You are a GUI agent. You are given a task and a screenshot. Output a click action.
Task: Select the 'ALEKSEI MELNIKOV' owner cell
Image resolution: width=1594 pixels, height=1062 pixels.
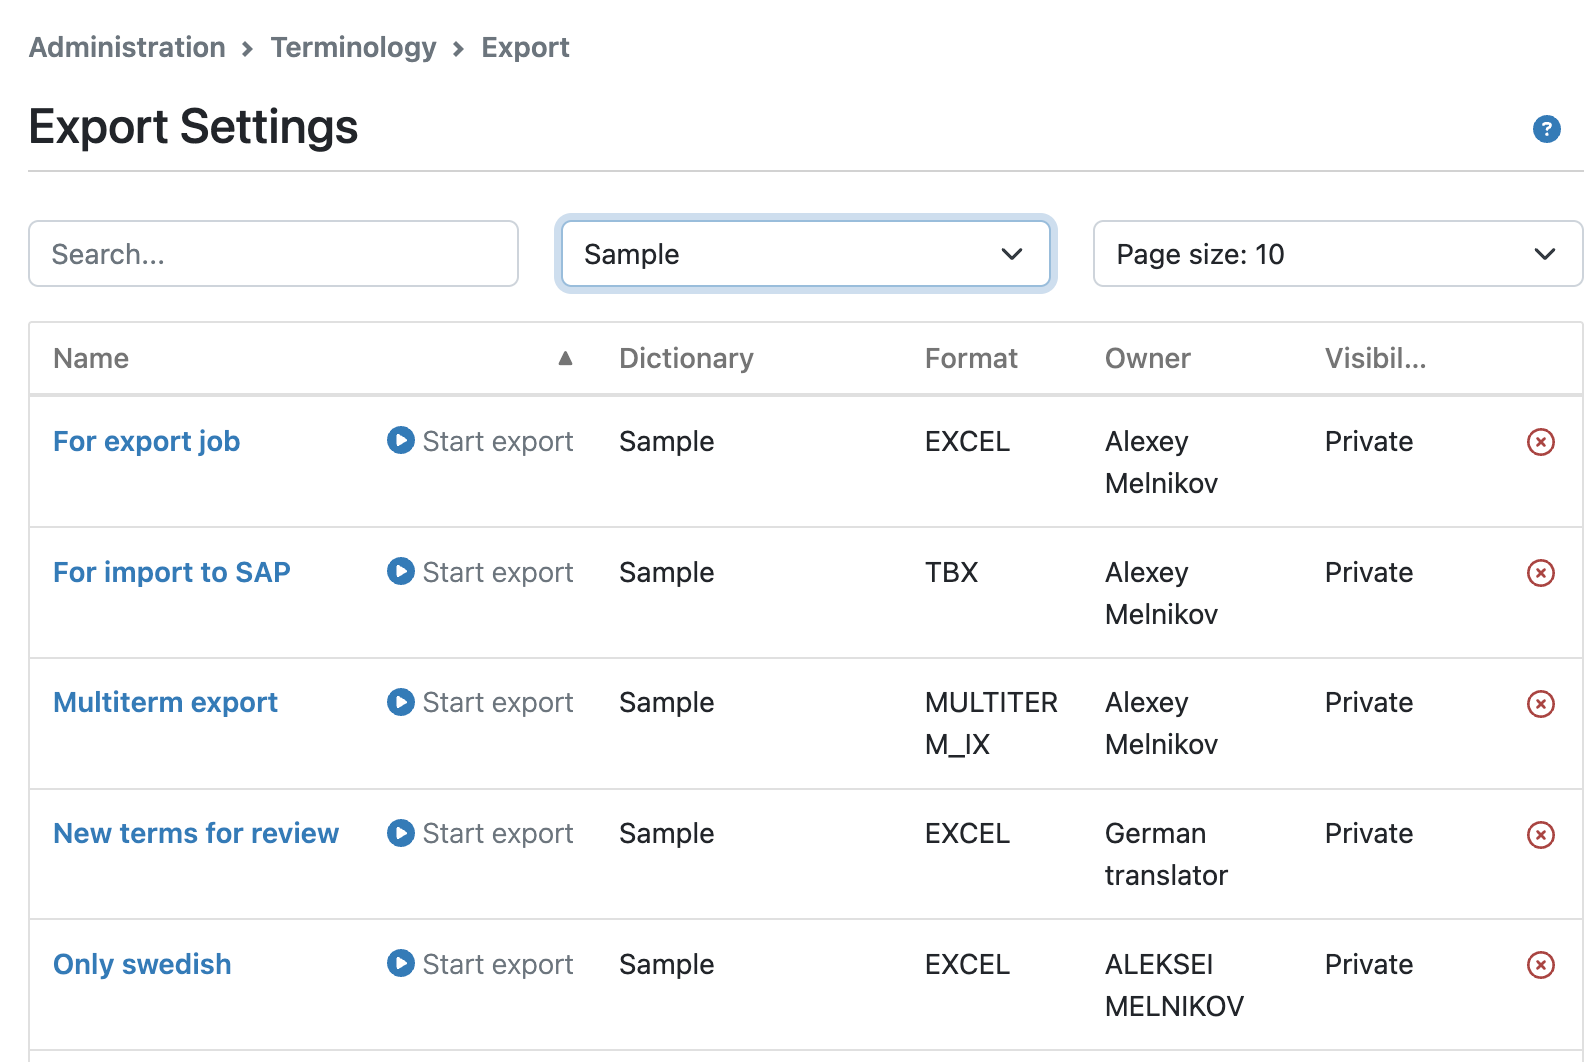[x=1174, y=985]
